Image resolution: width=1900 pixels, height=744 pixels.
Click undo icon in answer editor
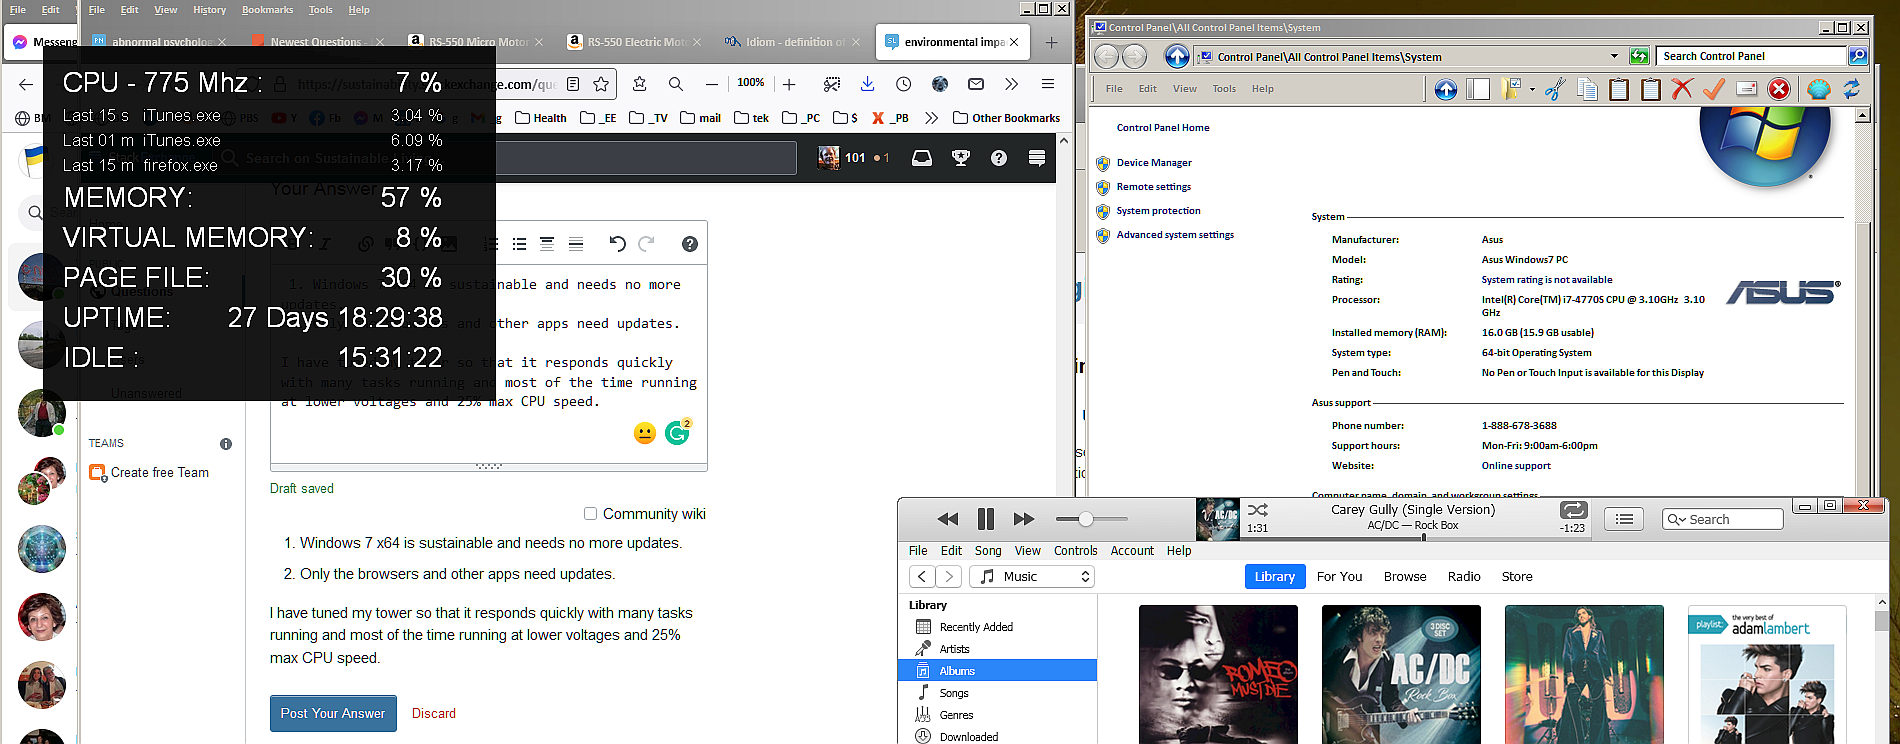[x=617, y=244]
